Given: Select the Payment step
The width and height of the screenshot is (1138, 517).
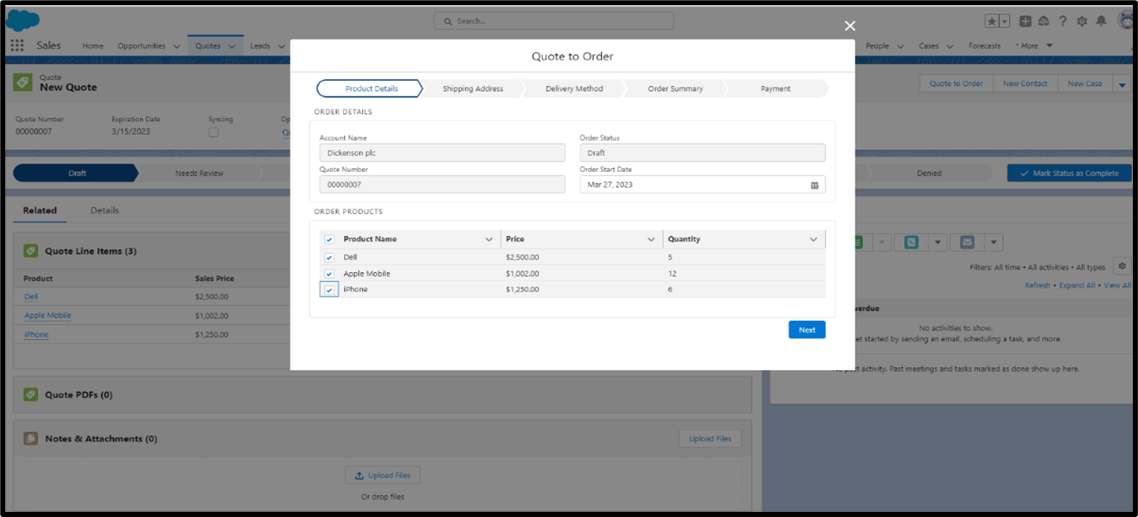Looking at the screenshot, I should pyautogui.click(x=775, y=89).
